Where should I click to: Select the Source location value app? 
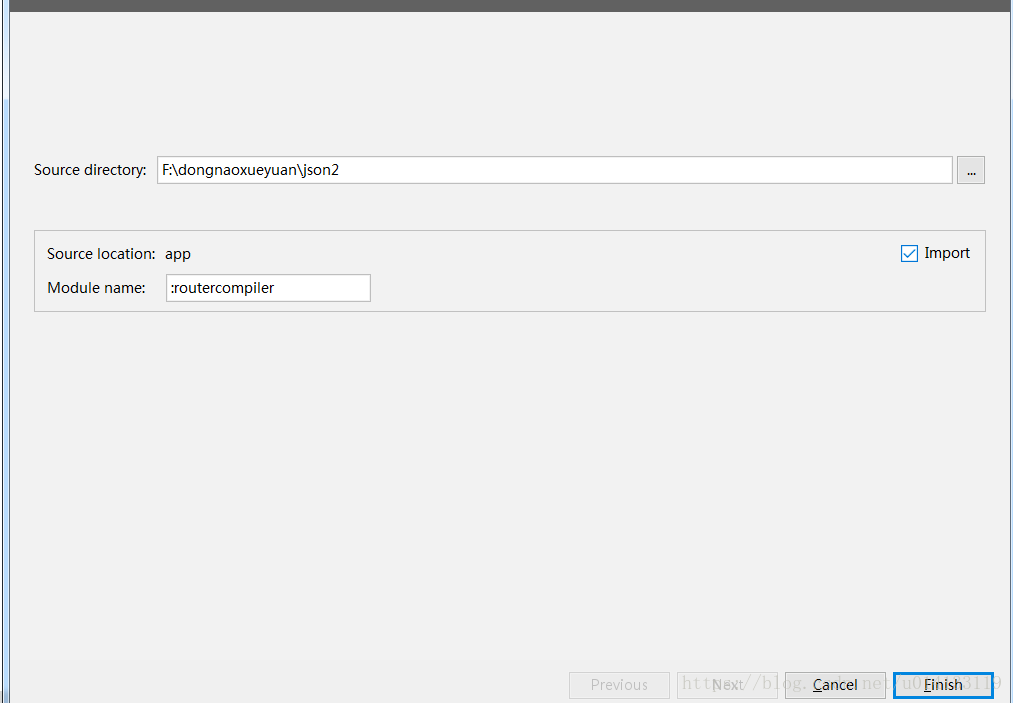(178, 255)
